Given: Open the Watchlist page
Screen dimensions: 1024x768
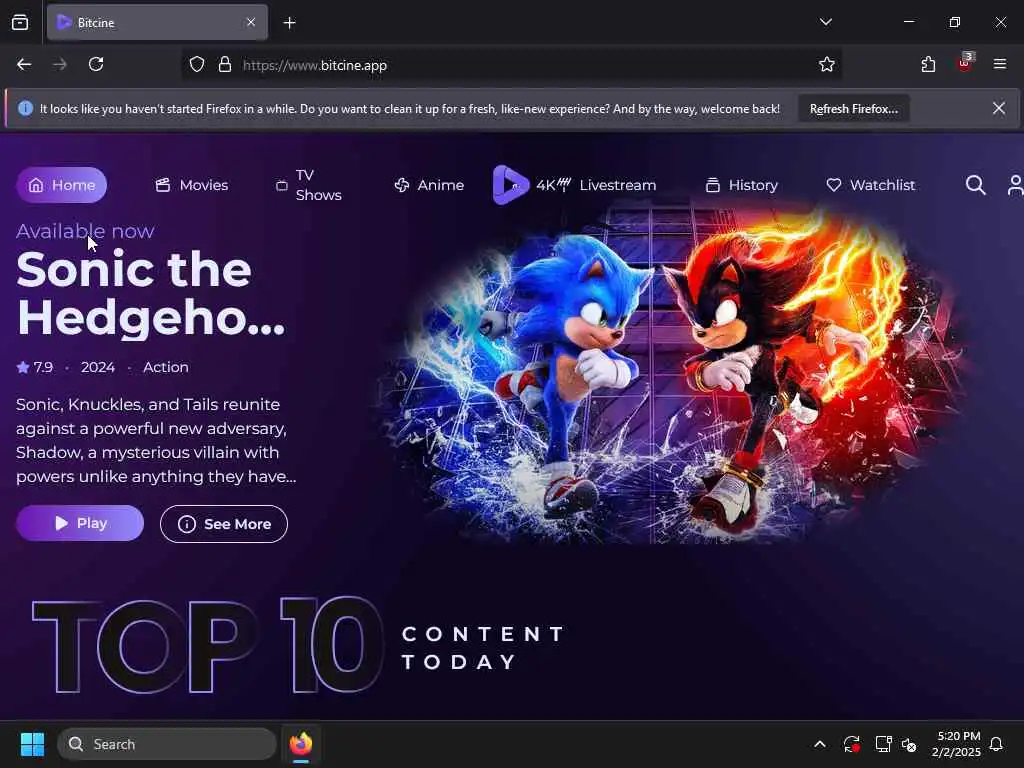Looking at the screenshot, I should (x=871, y=185).
